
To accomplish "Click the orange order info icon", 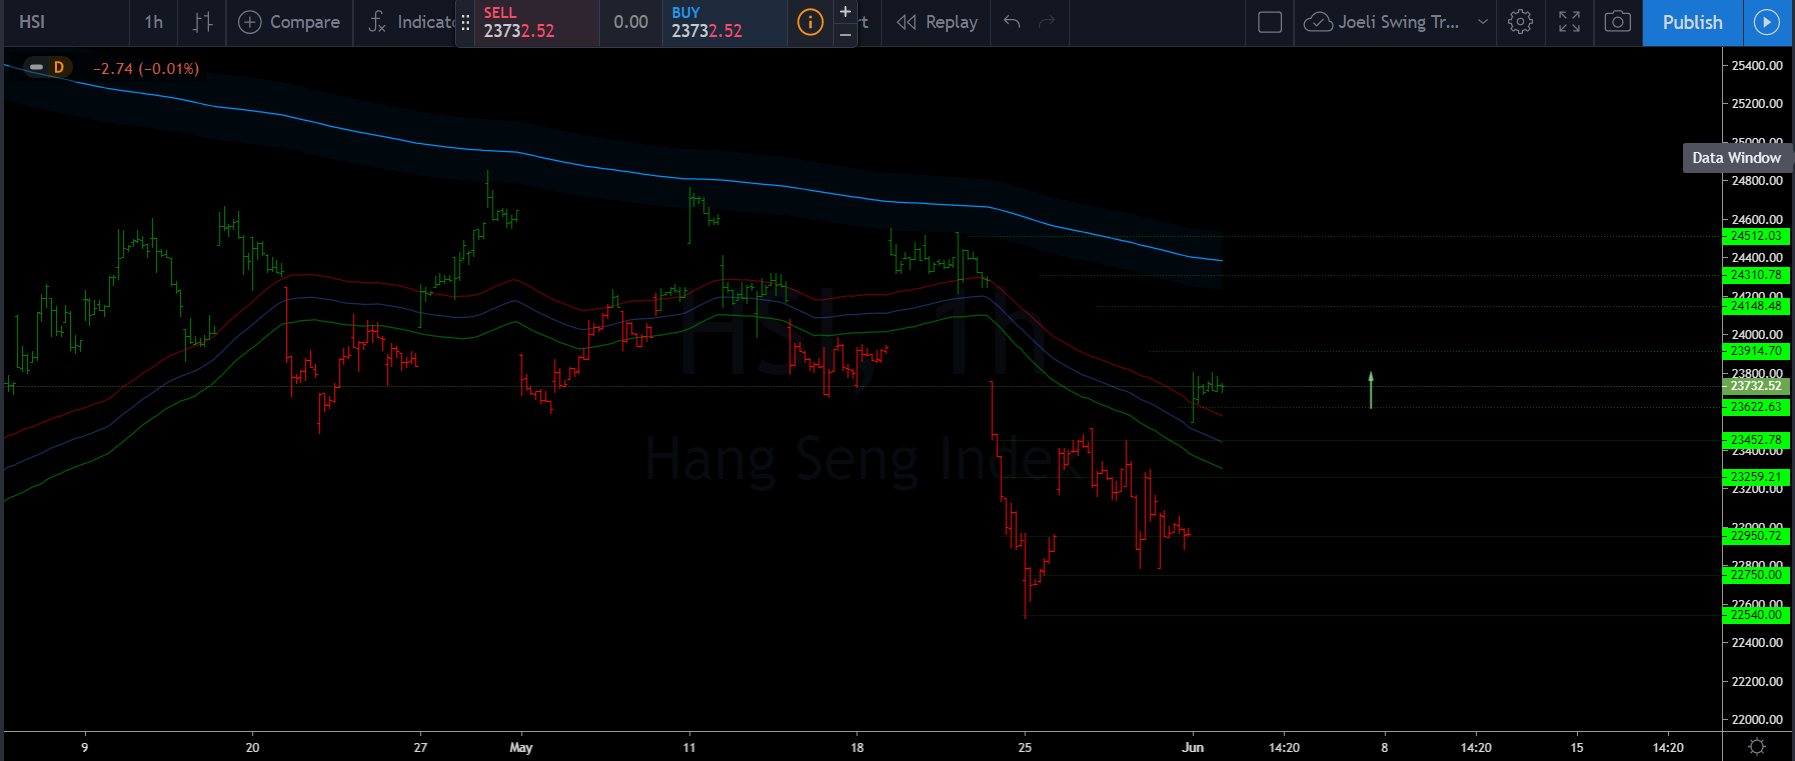I will pos(810,22).
